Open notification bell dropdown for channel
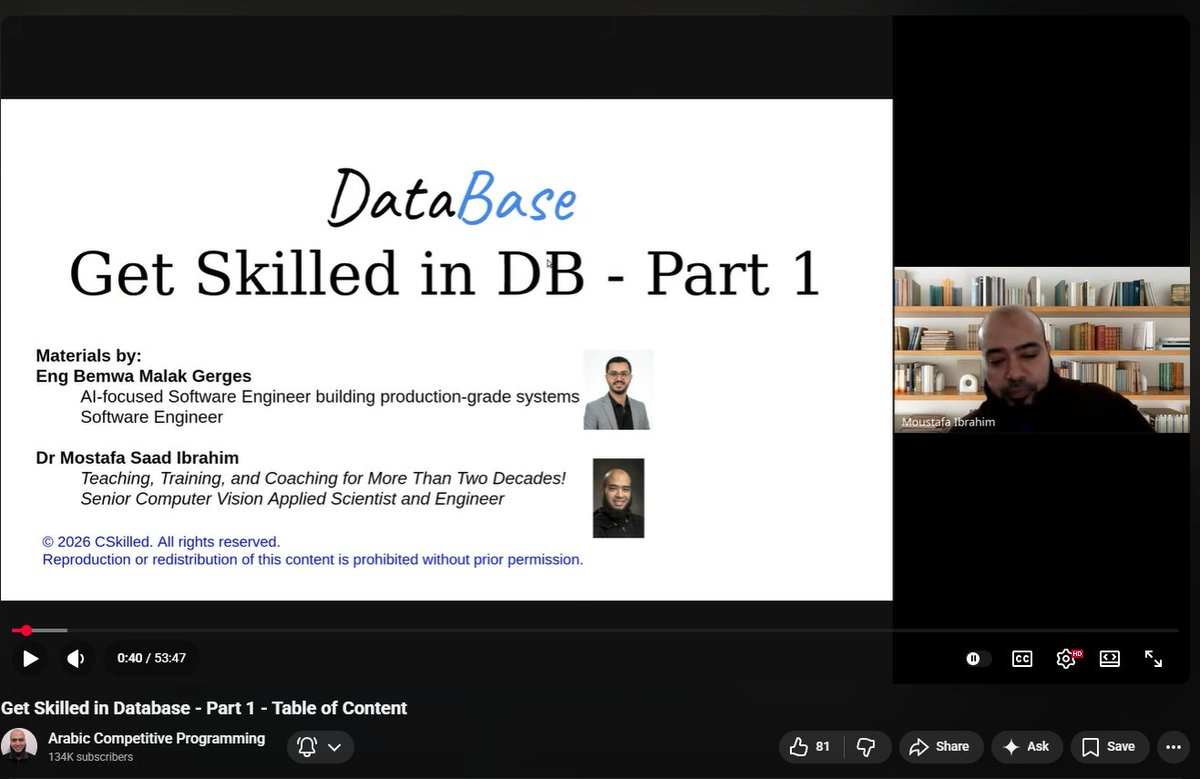Viewport: 1200px width, 779px height. tap(320, 746)
